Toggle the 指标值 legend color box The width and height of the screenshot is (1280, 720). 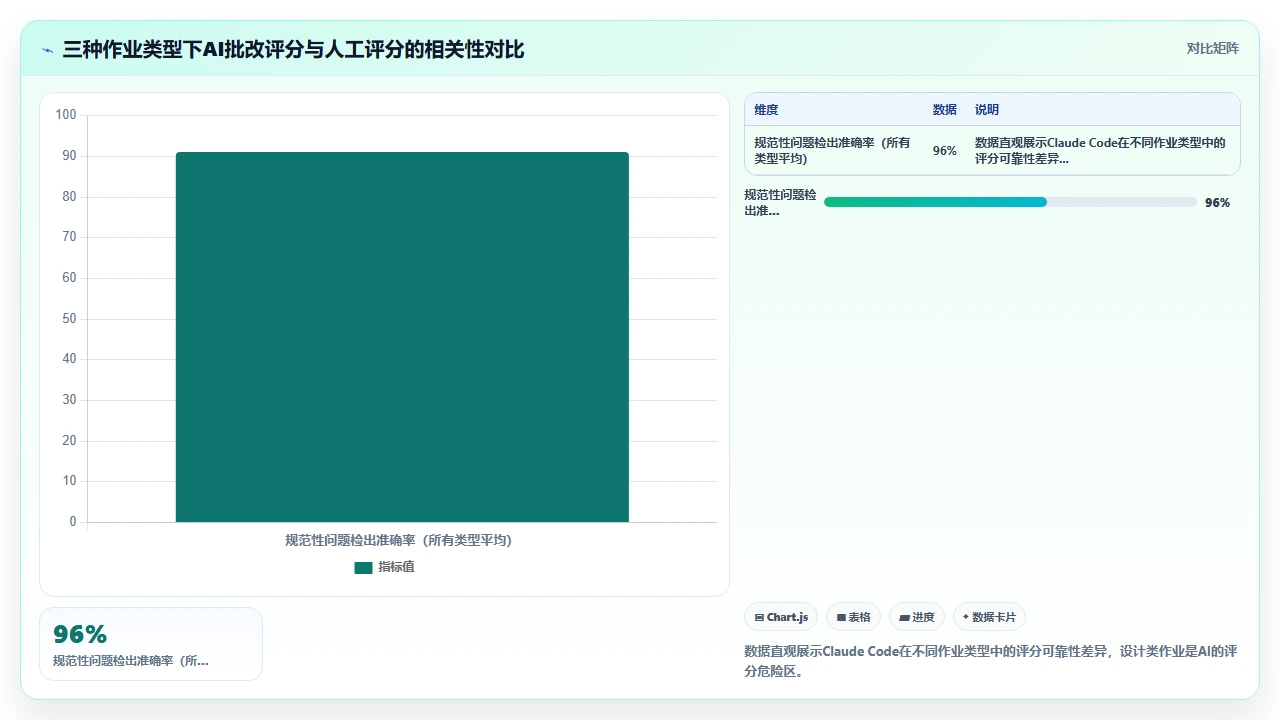363,567
